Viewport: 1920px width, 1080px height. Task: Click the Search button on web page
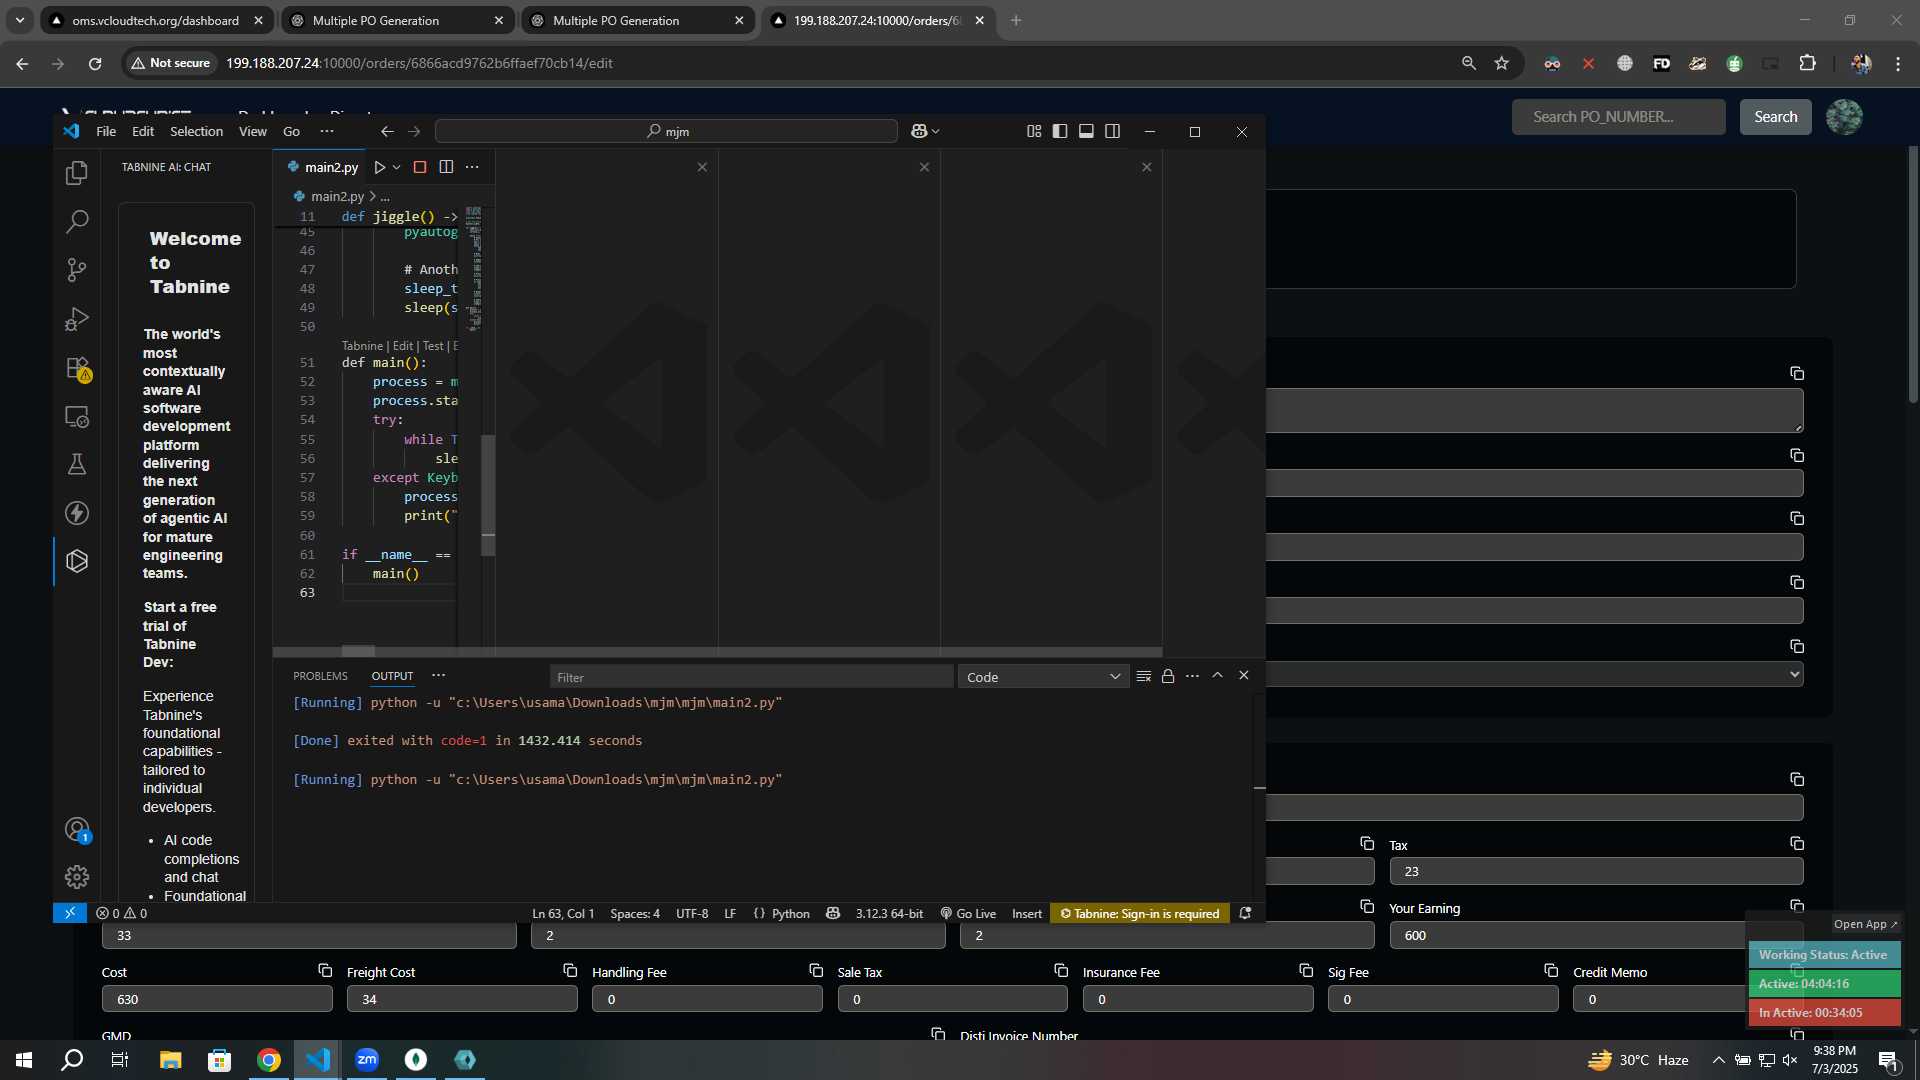coord(1775,117)
